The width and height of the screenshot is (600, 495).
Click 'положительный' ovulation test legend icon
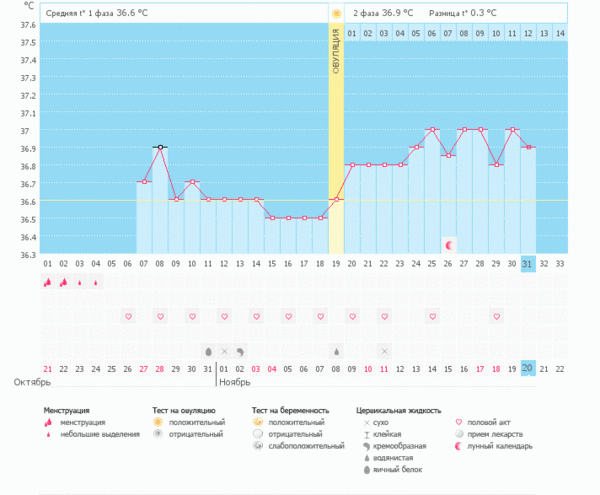pyautogui.click(x=157, y=423)
